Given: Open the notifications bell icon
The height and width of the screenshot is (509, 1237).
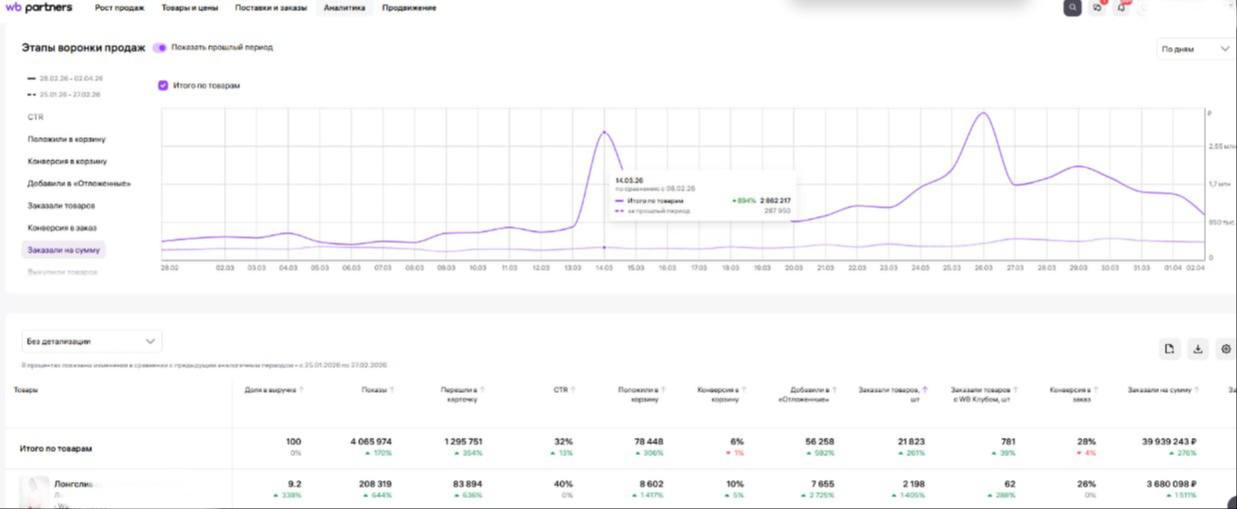Looking at the screenshot, I should (x=1122, y=8).
